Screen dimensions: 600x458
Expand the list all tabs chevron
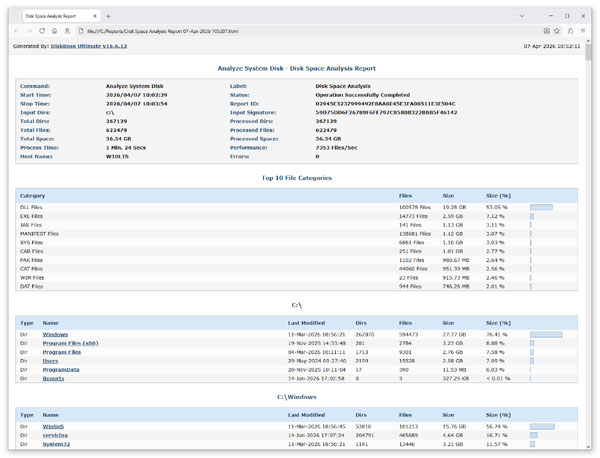tap(522, 16)
